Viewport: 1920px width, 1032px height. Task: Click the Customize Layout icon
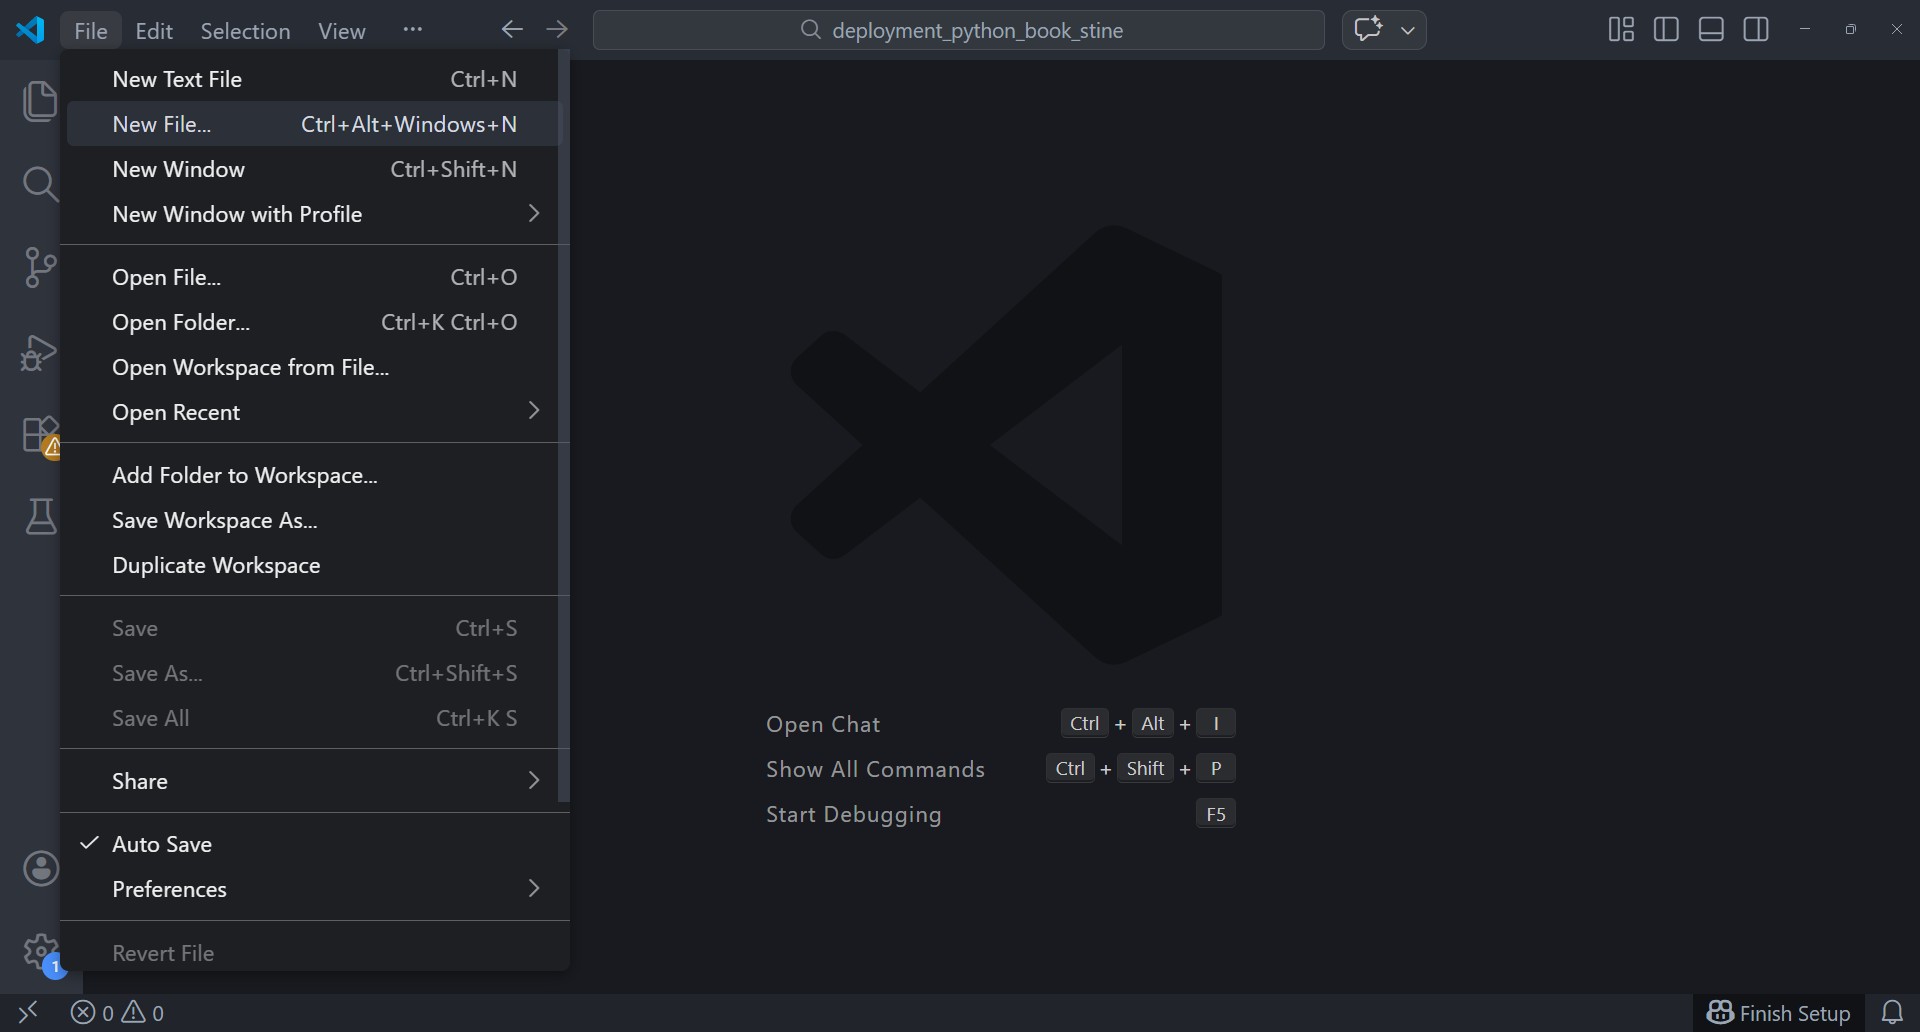coord(1621,30)
